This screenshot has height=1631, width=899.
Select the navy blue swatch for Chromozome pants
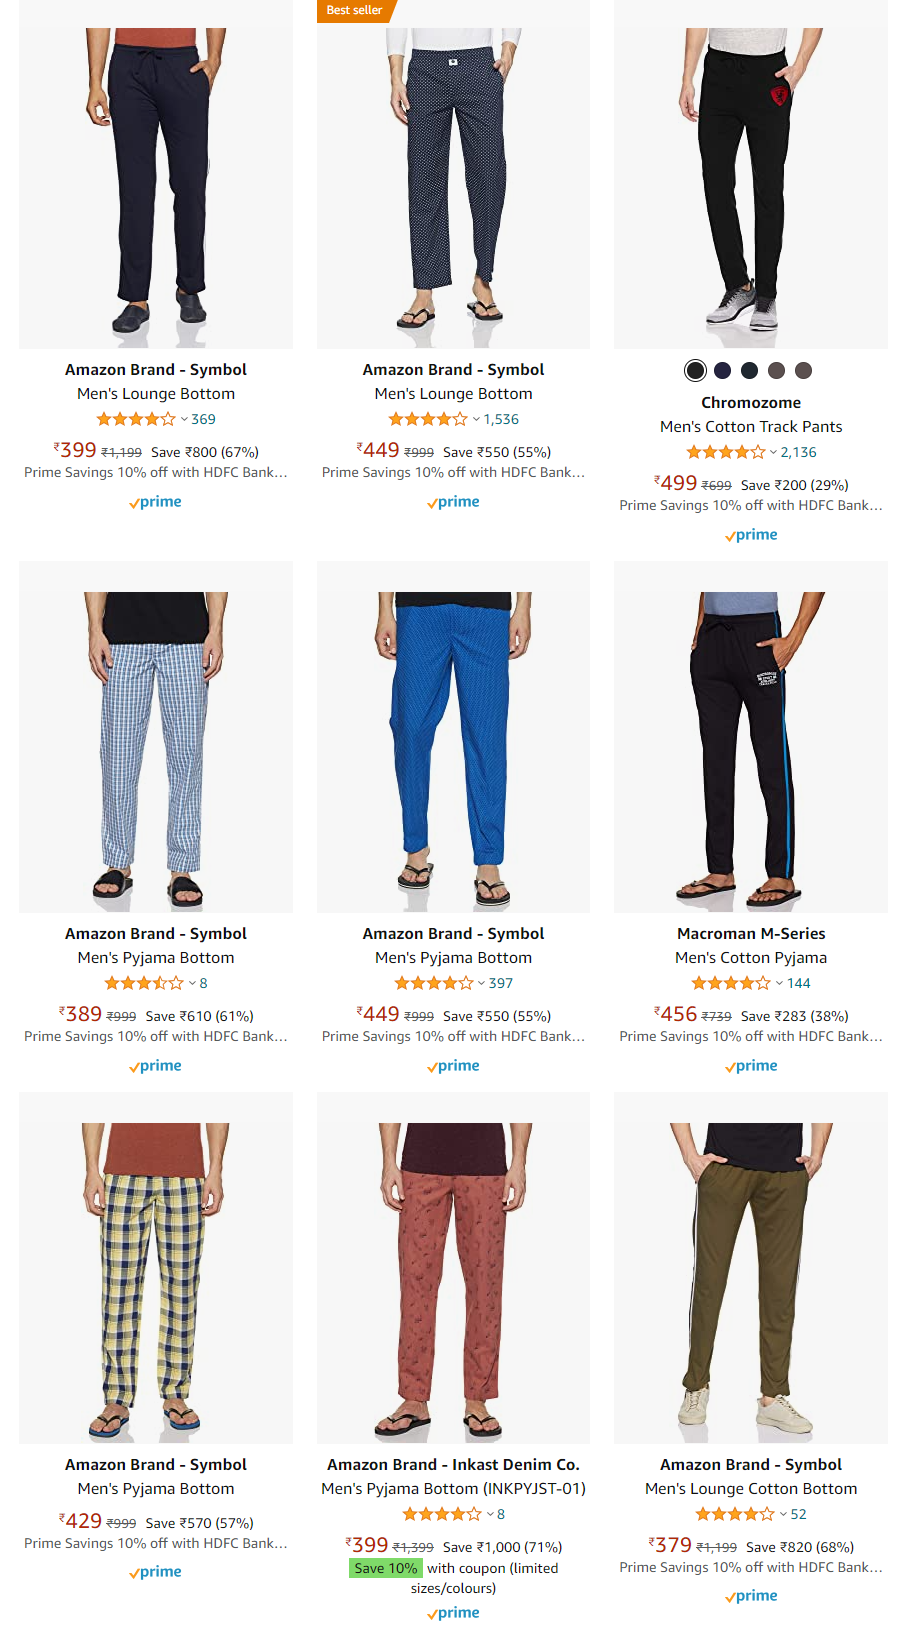(722, 371)
